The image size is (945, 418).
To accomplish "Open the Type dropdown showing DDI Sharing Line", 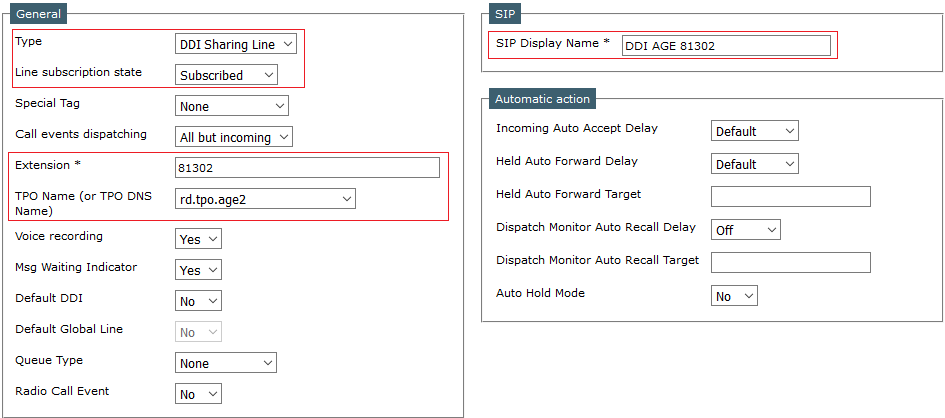I will (236, 44).
